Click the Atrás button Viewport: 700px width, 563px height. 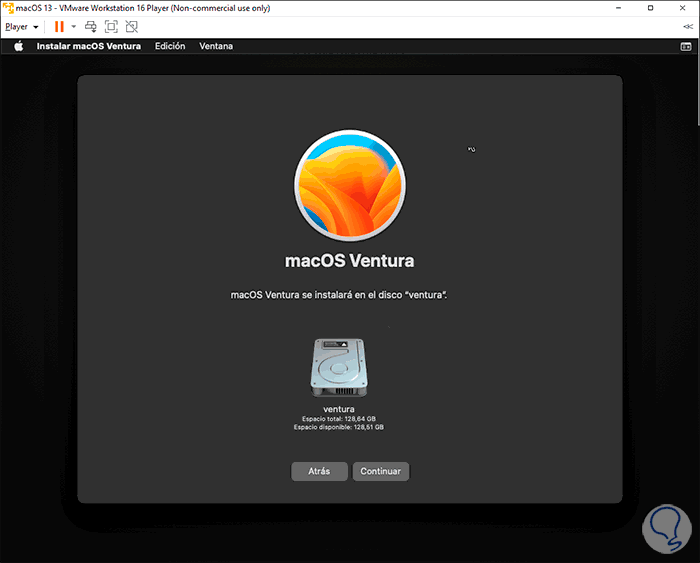(319, 471)
